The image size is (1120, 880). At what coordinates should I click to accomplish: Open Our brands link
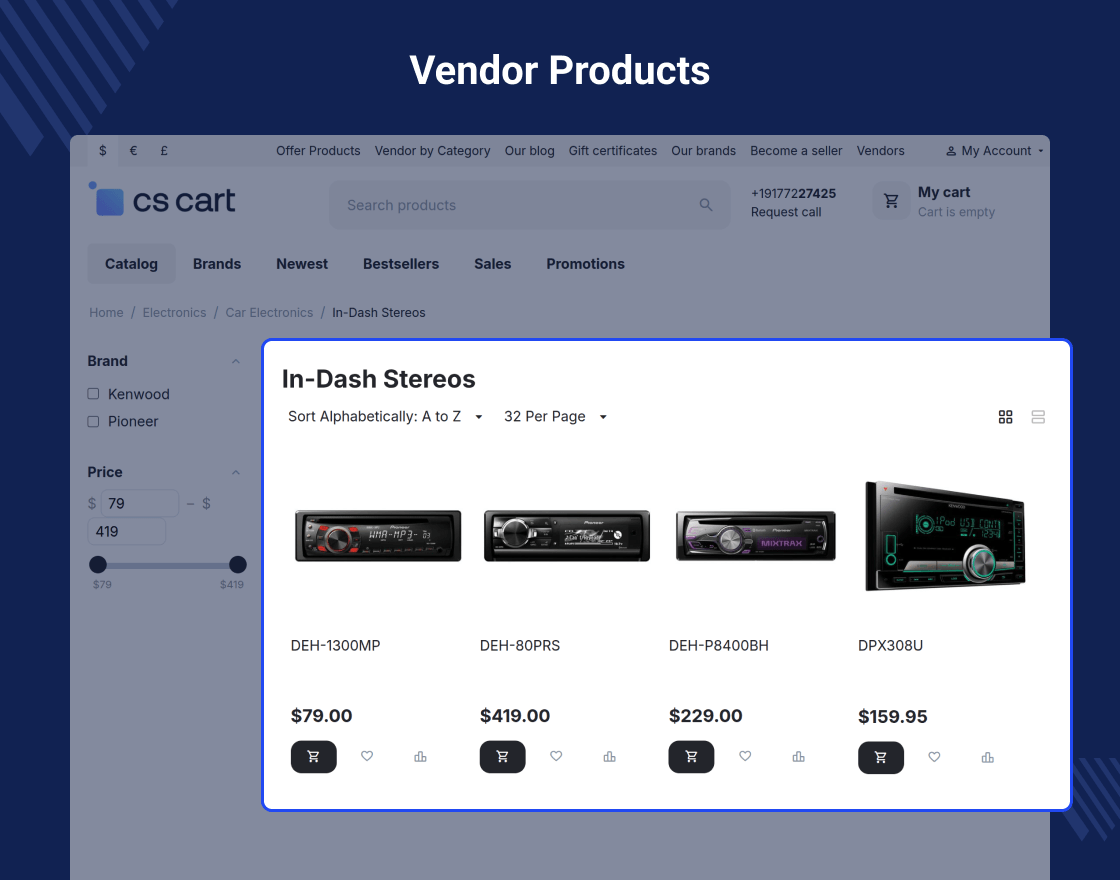(x=704, y=151)
